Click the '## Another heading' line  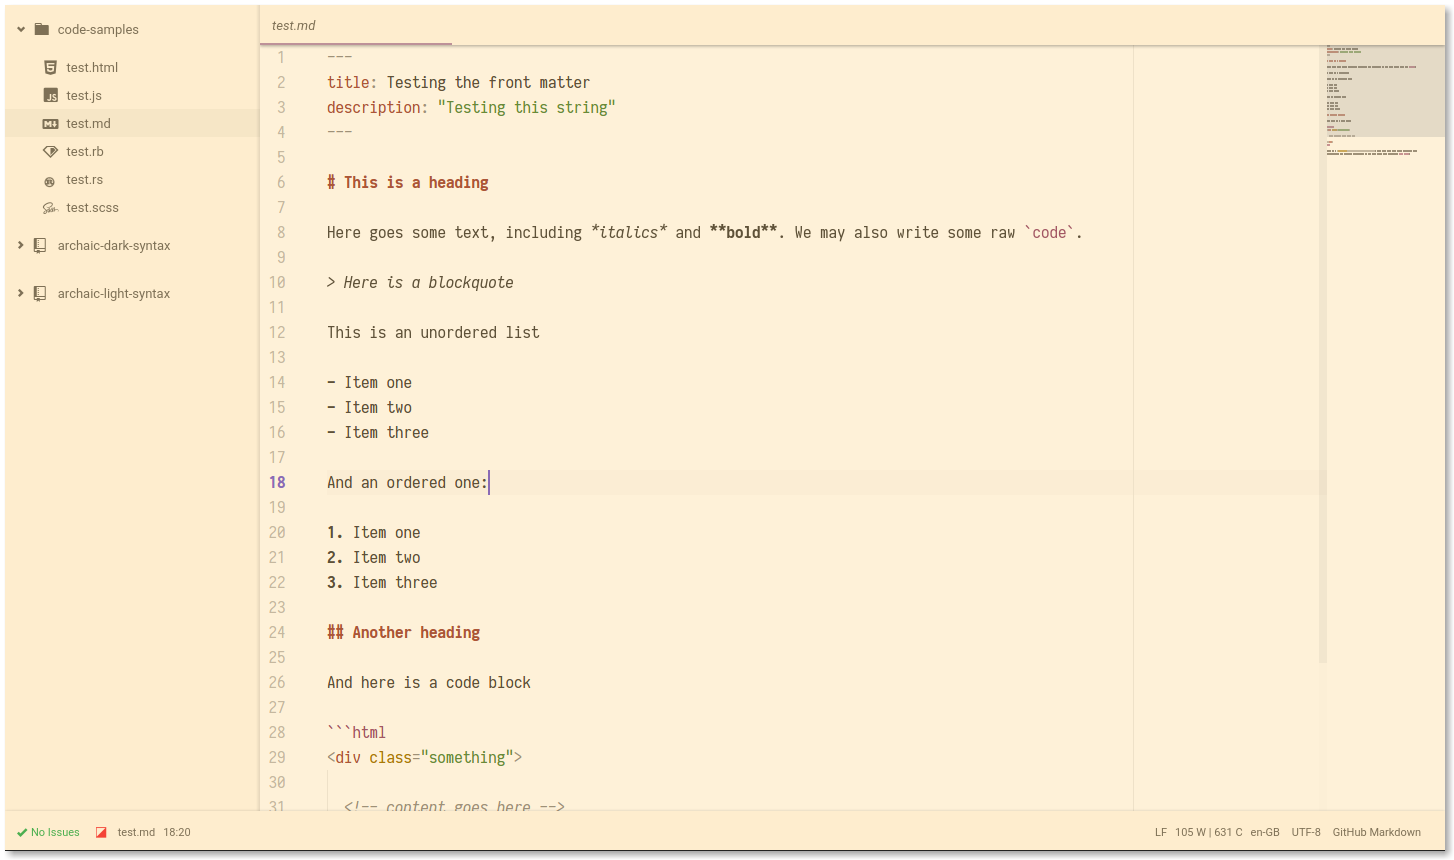coord(404,632)
